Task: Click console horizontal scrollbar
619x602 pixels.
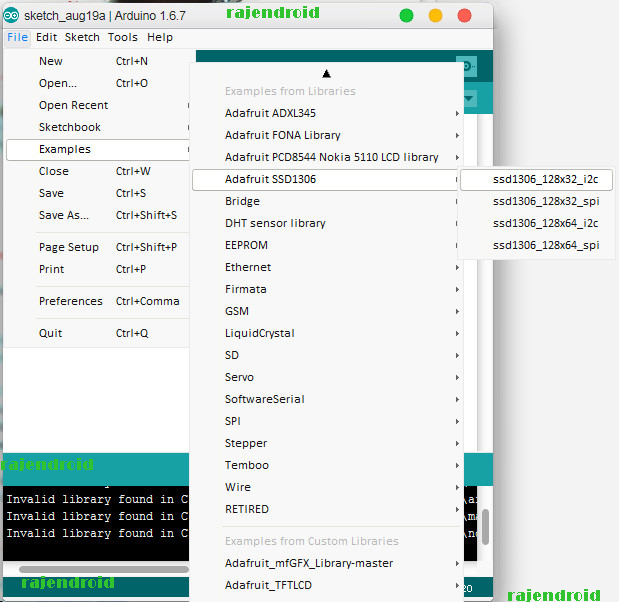Action: [x=104, y=570]
